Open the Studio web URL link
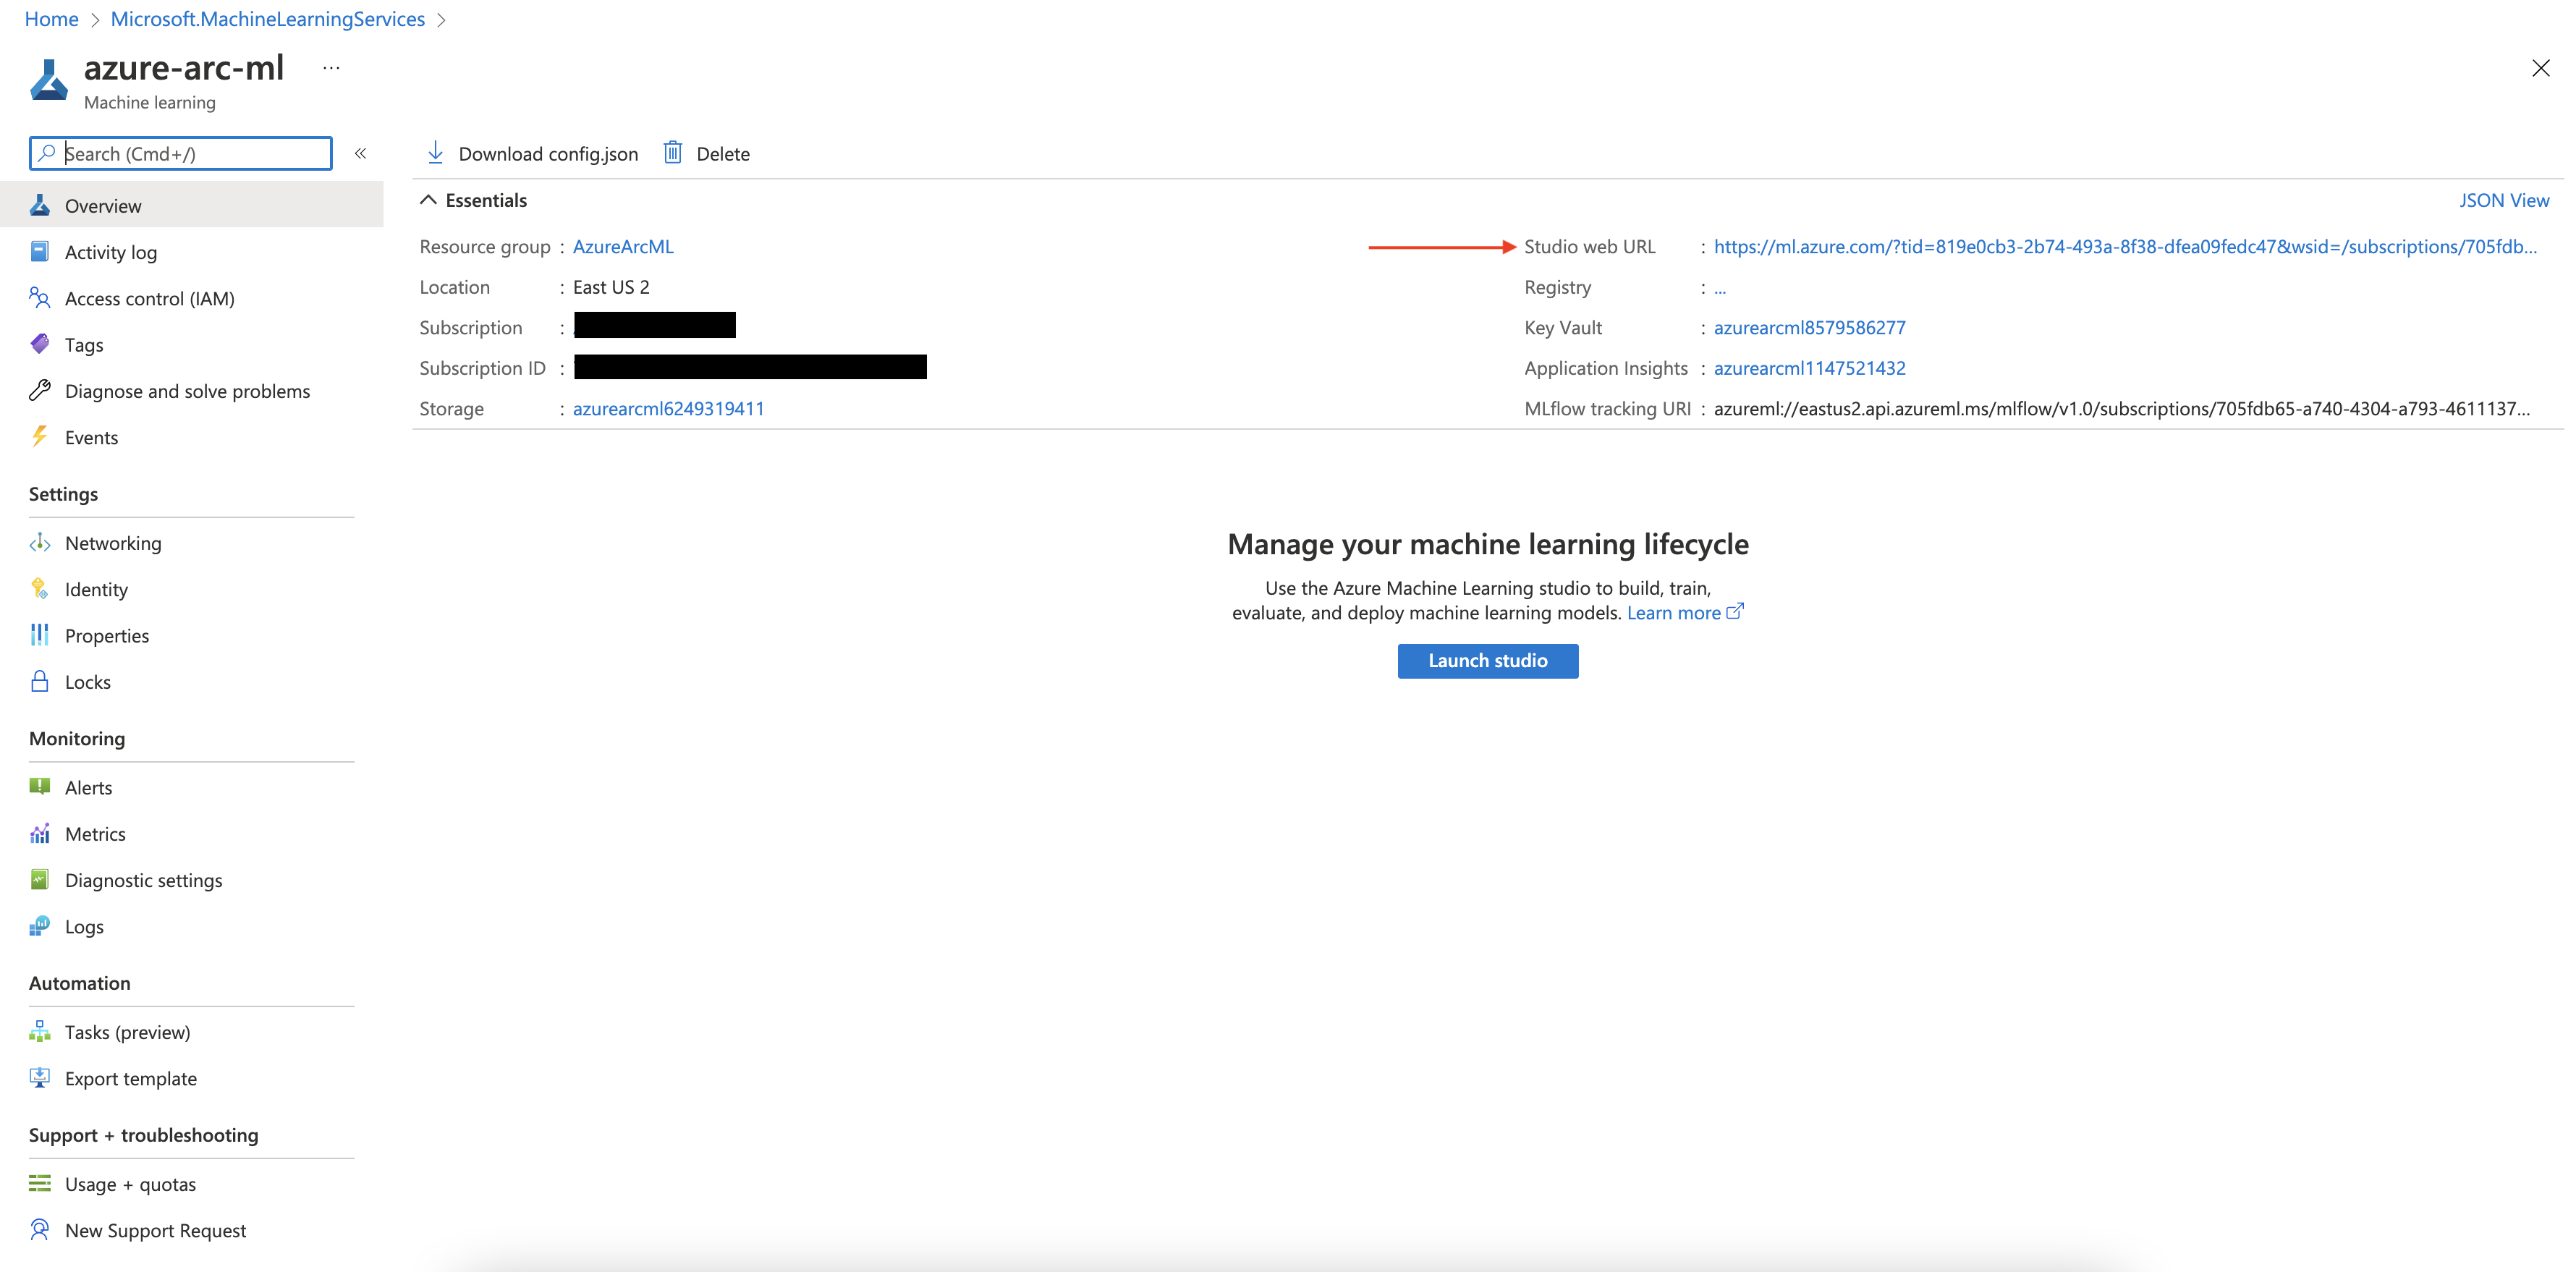The height and width of the screenshot is (1272, 2576). [2125, 246]
